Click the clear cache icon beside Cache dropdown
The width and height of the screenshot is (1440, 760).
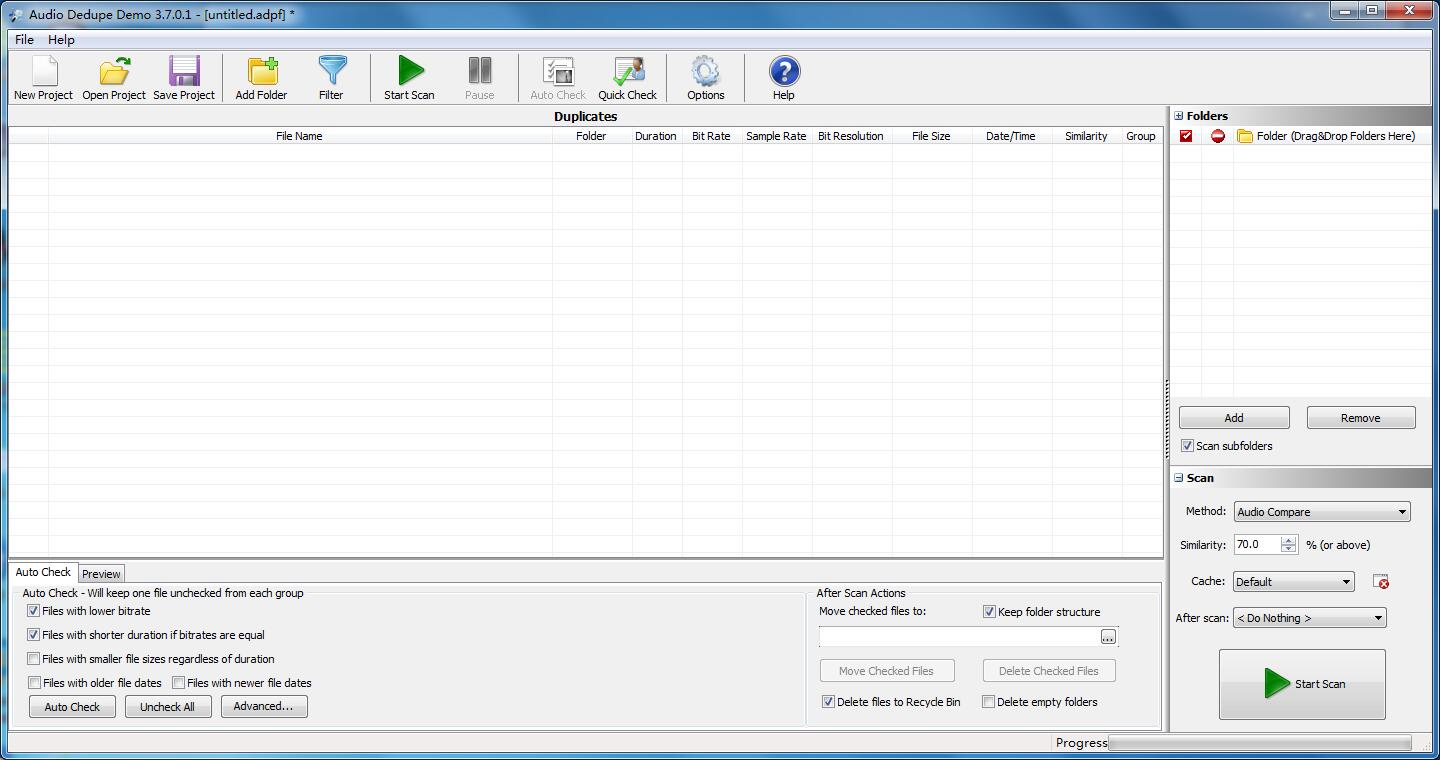(x=1381, y=581)
